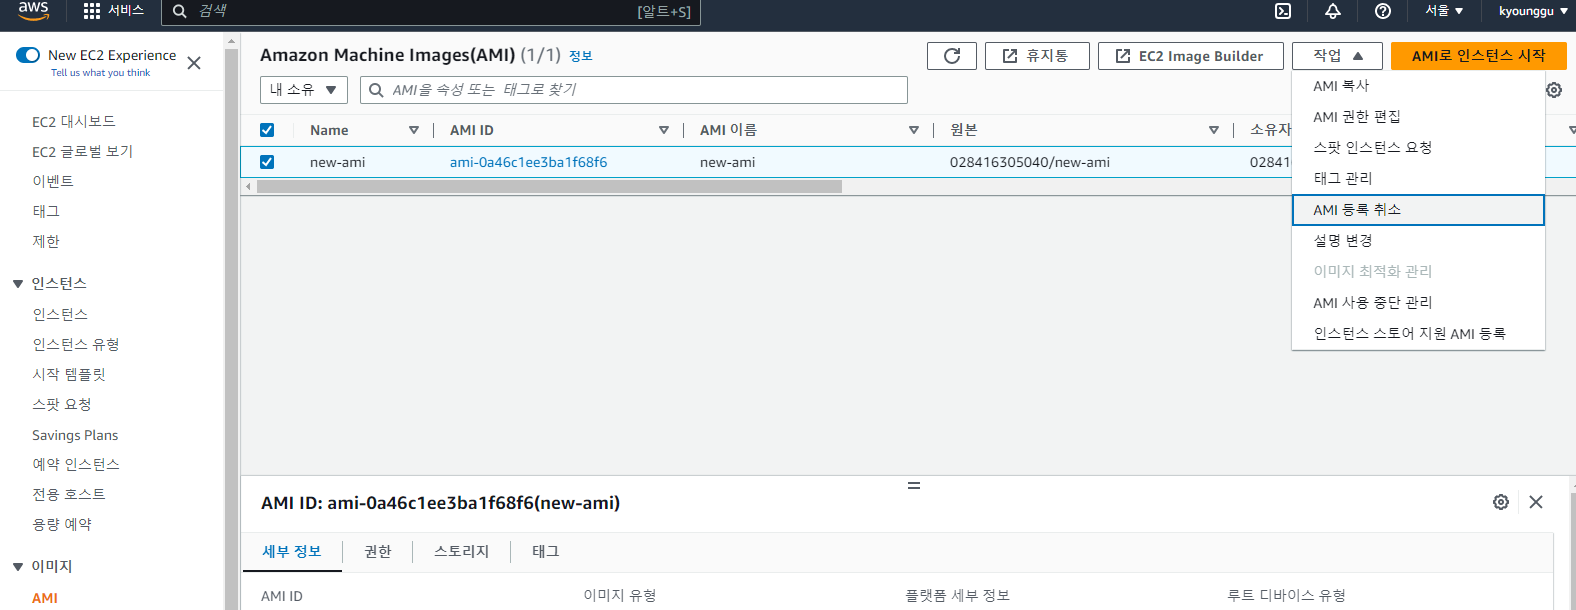Switch to the 태그 detail tab
This screenshot has width=1576, height=610.
tap(546, 552)
